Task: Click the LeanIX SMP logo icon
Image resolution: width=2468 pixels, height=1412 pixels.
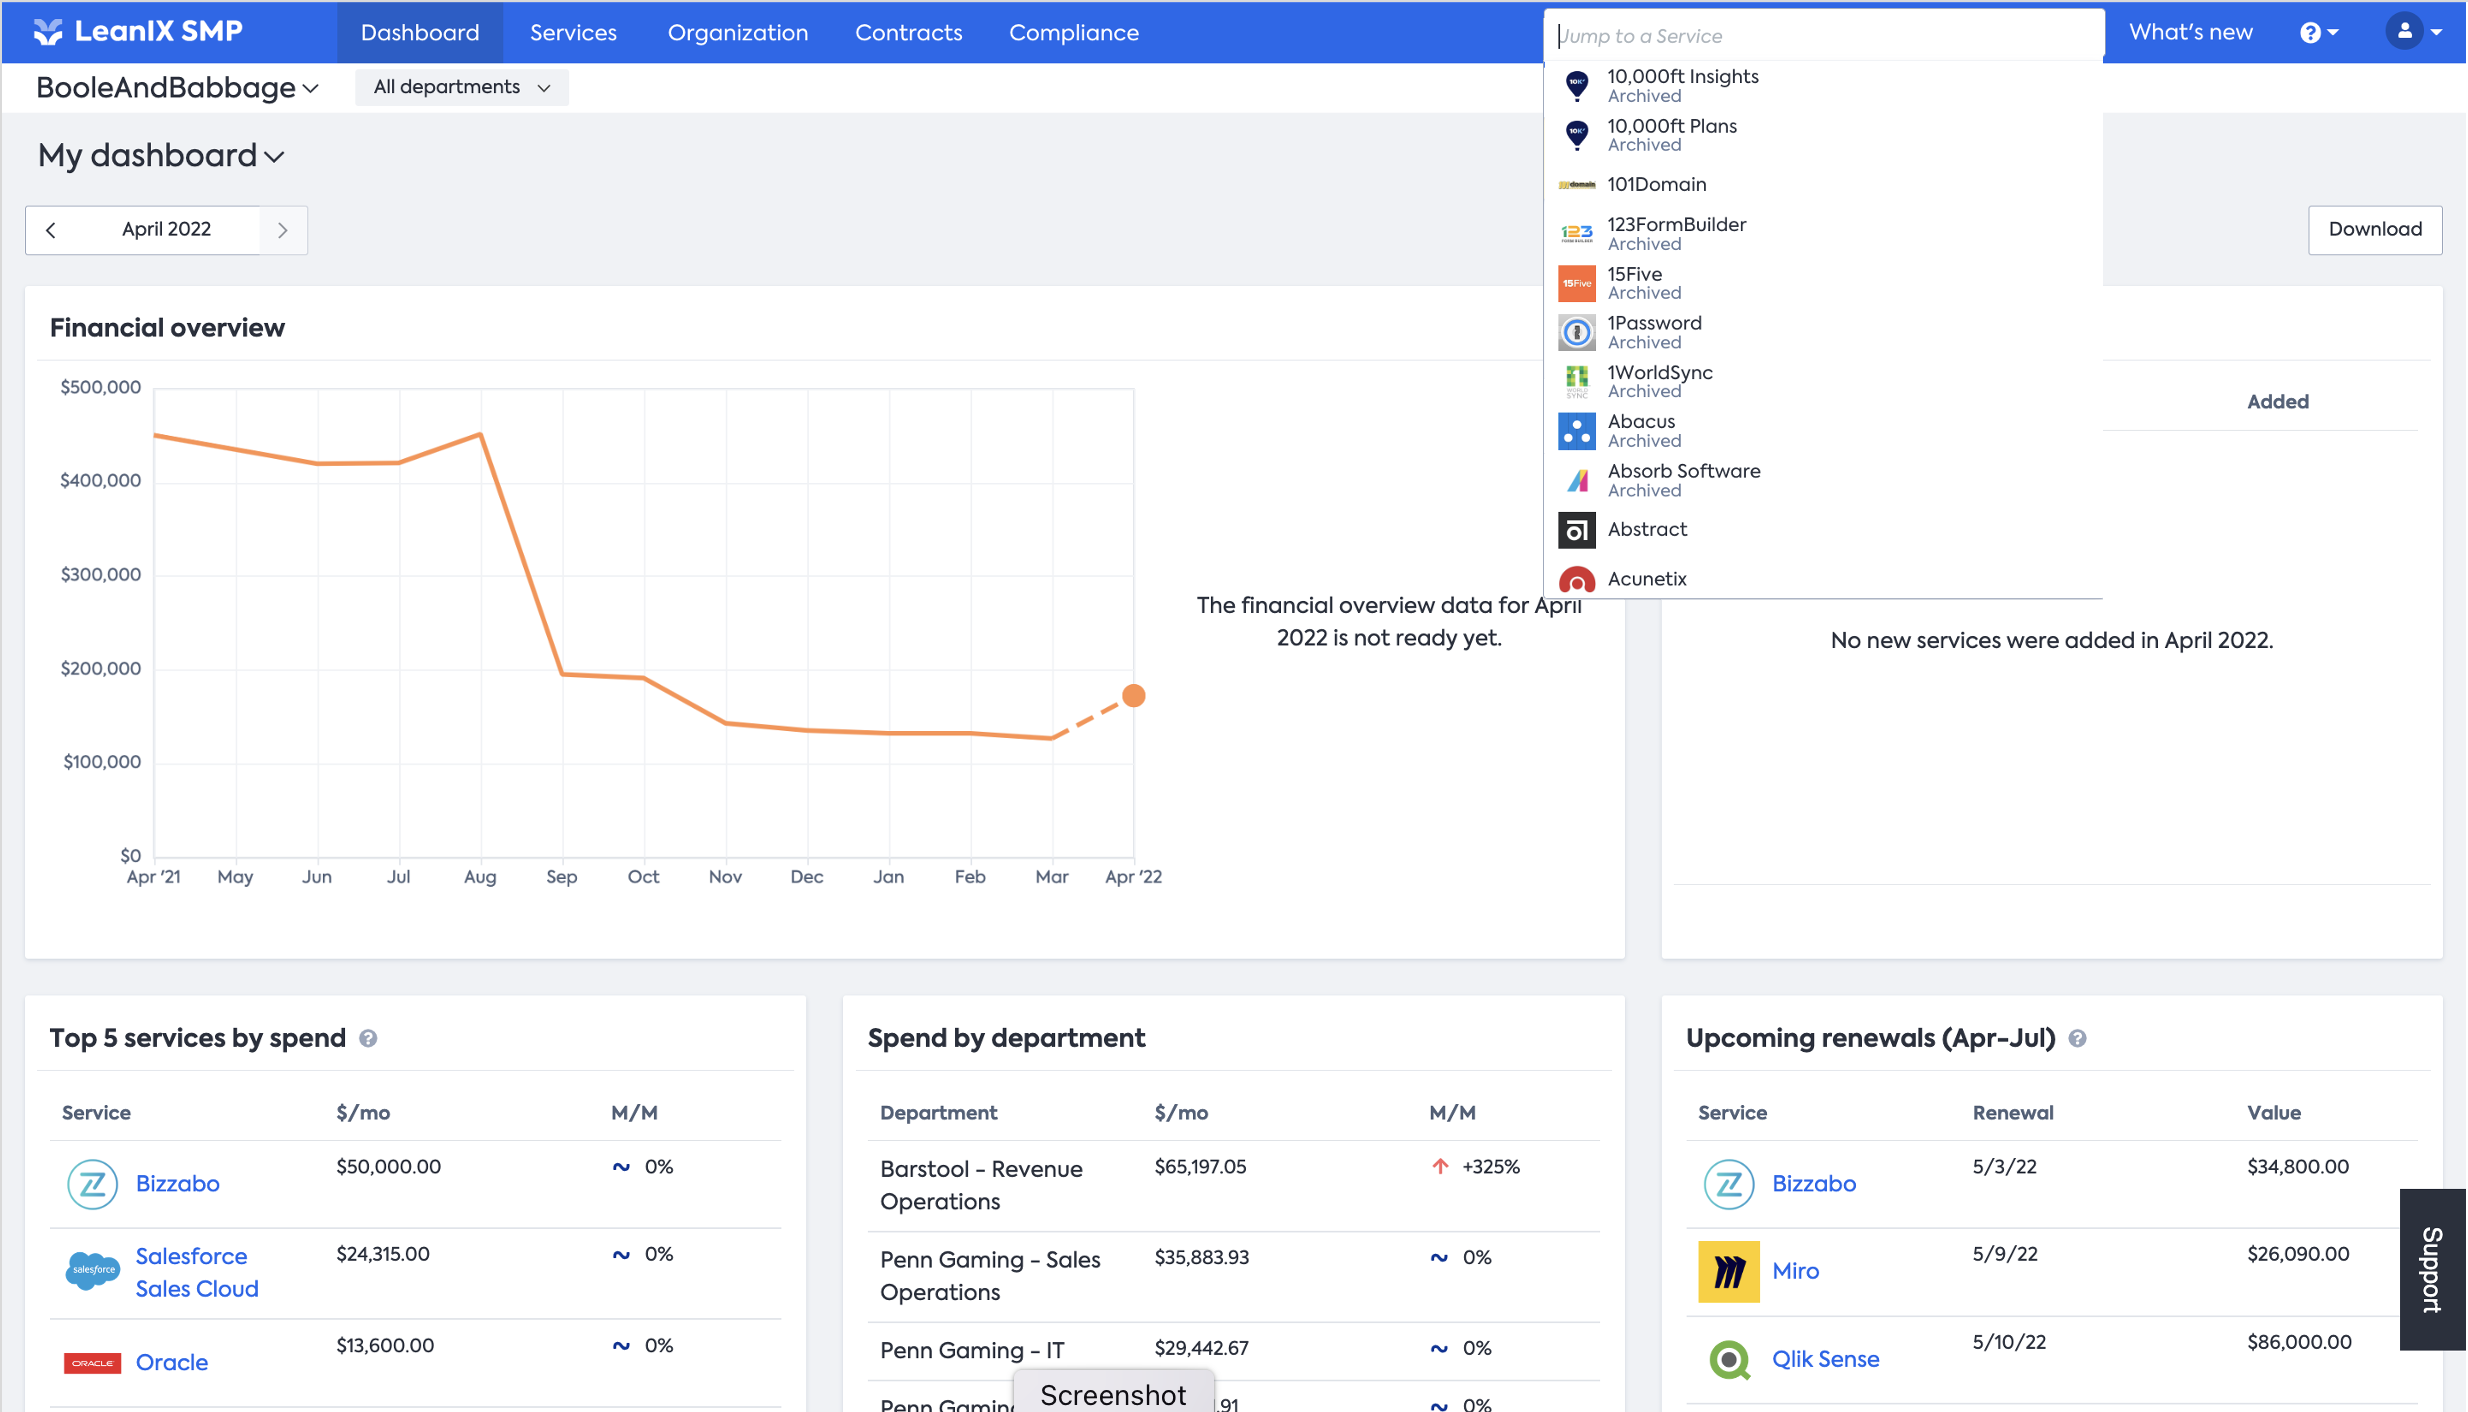Action: click(47, 32)
